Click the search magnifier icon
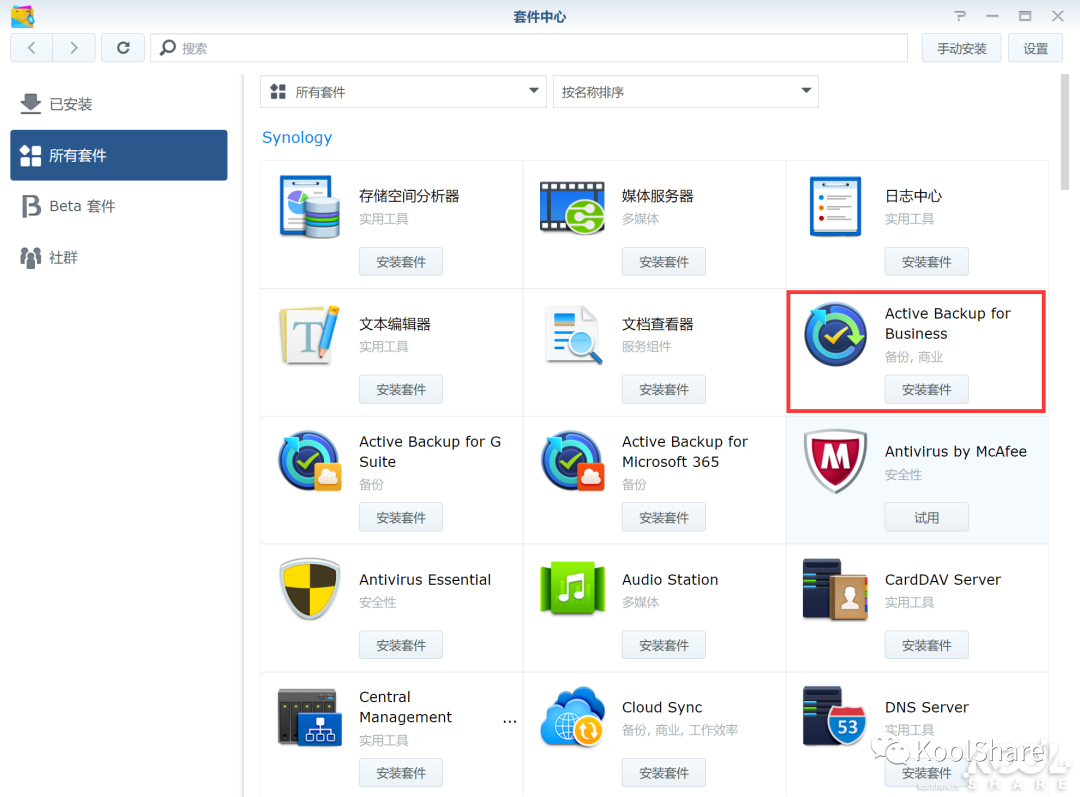The image size is (1080, 797). pyautogui.click(x=167, y=48)
